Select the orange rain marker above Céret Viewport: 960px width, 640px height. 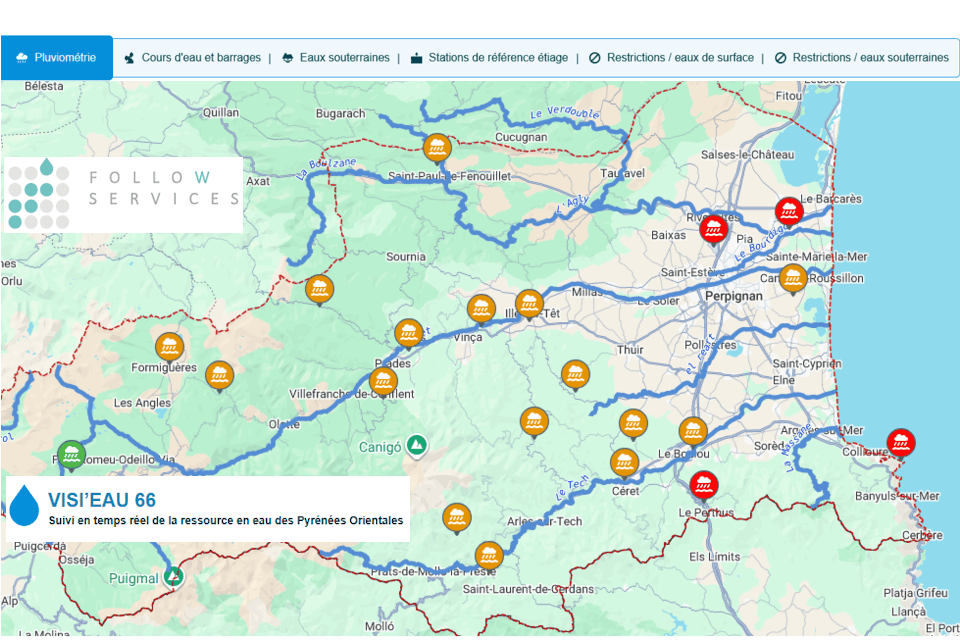624,462
